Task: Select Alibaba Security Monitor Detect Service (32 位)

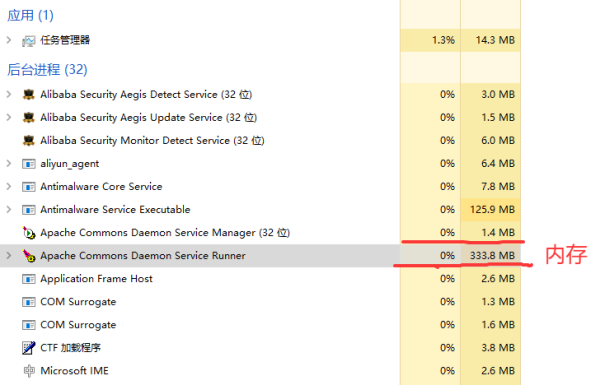Action: pyautogui.click(x=152, y=140)
